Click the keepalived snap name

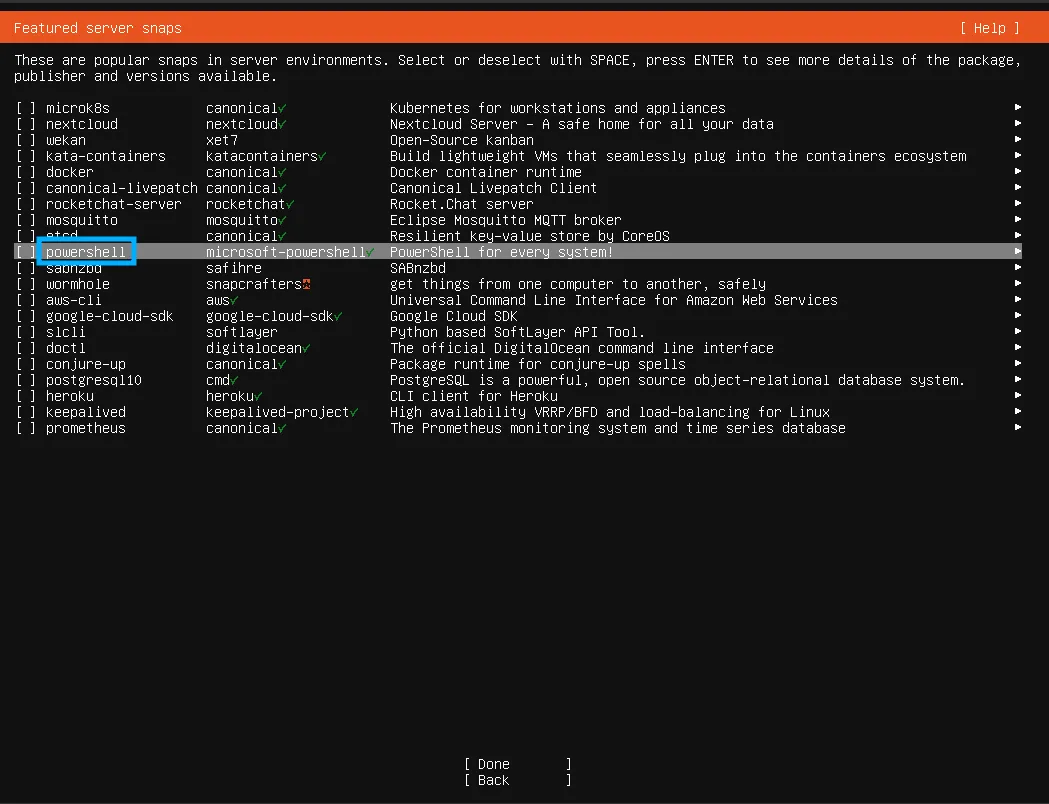(86, 413)
